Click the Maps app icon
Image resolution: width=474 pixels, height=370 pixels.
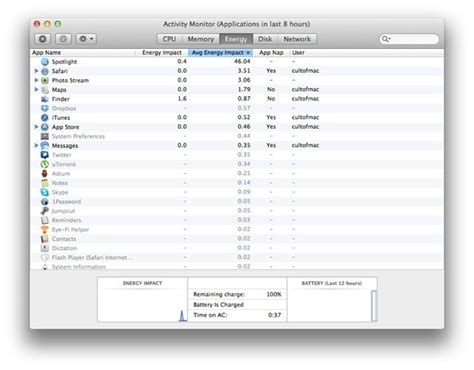(45, 90)
